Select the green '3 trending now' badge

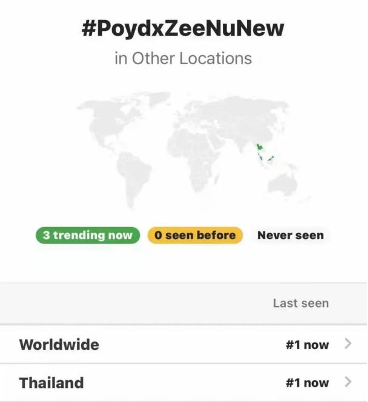88,235
